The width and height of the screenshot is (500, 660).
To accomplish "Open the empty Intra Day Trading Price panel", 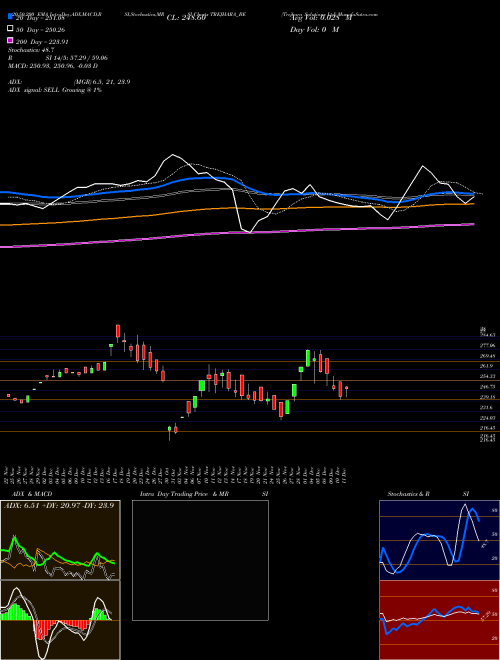I will click(x=200, y=560).
